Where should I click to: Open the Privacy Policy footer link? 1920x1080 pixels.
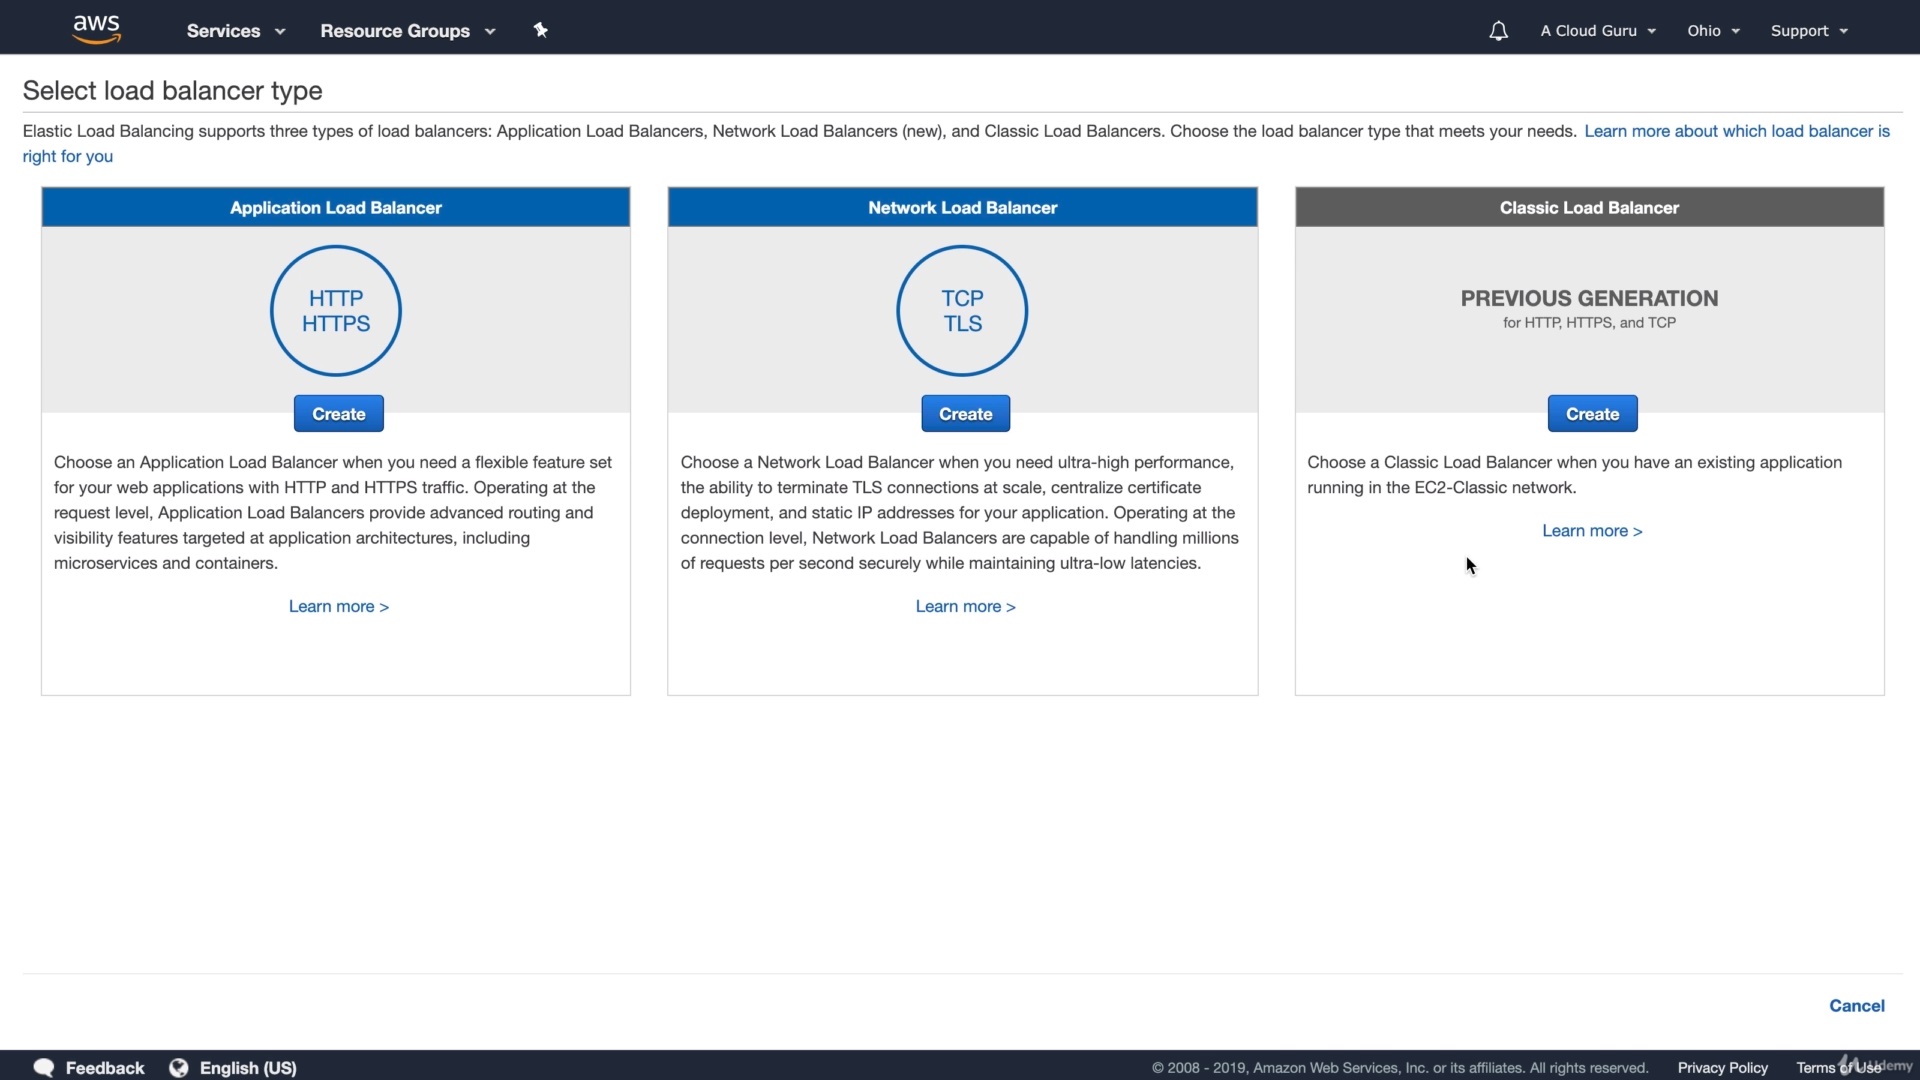1722,1068
